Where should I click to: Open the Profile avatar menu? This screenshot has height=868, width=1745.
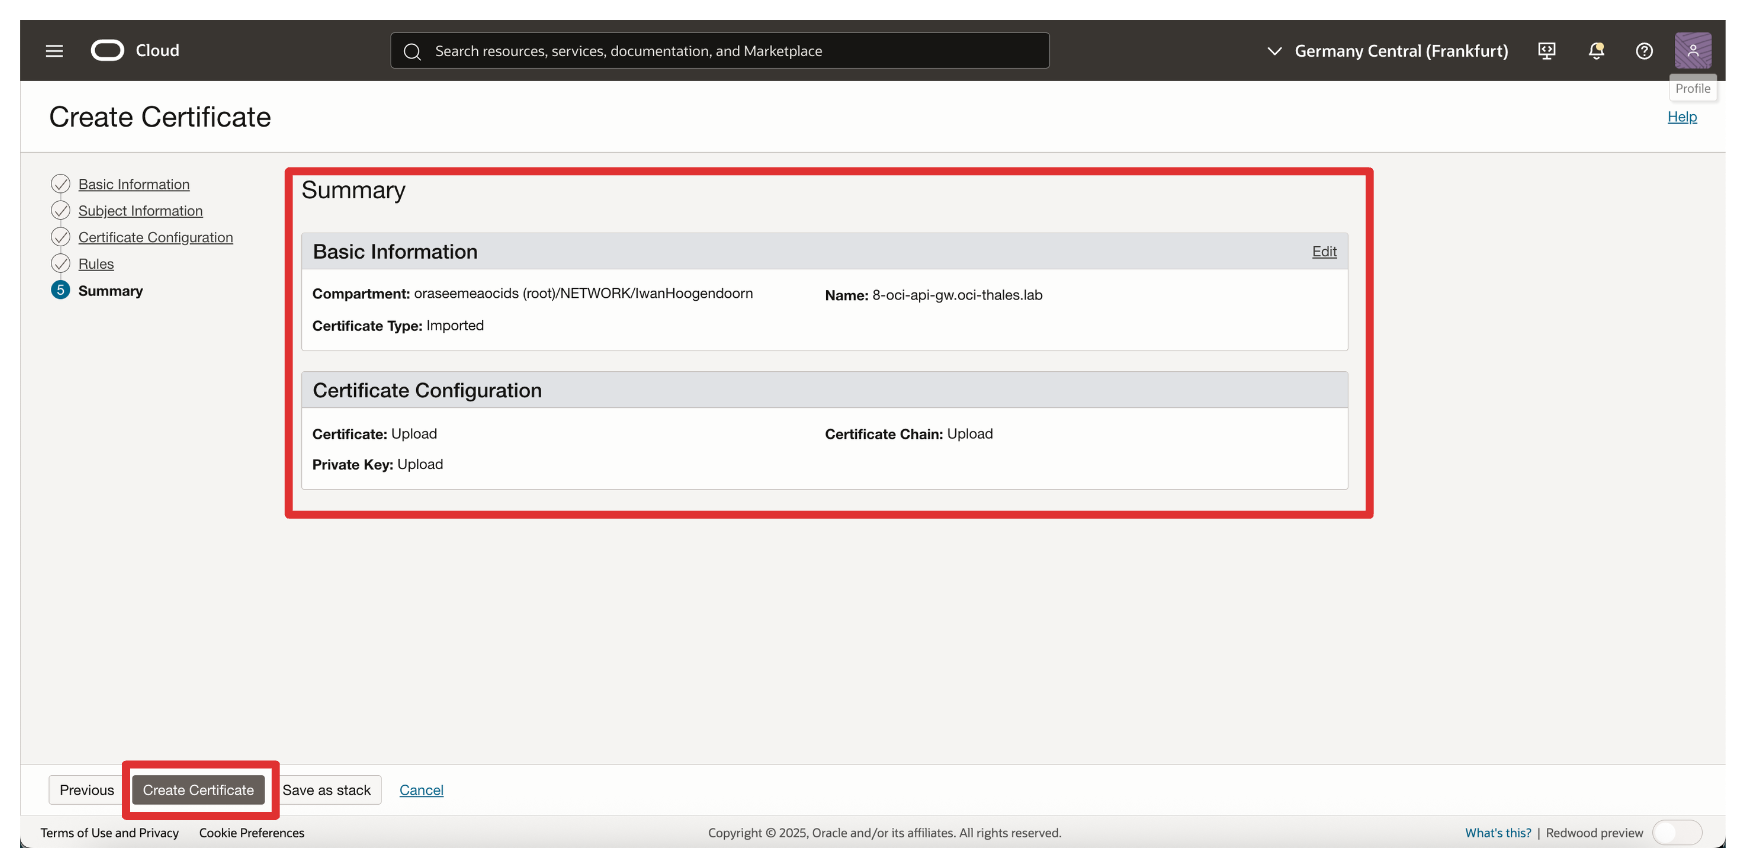[x=1692, y=50]
